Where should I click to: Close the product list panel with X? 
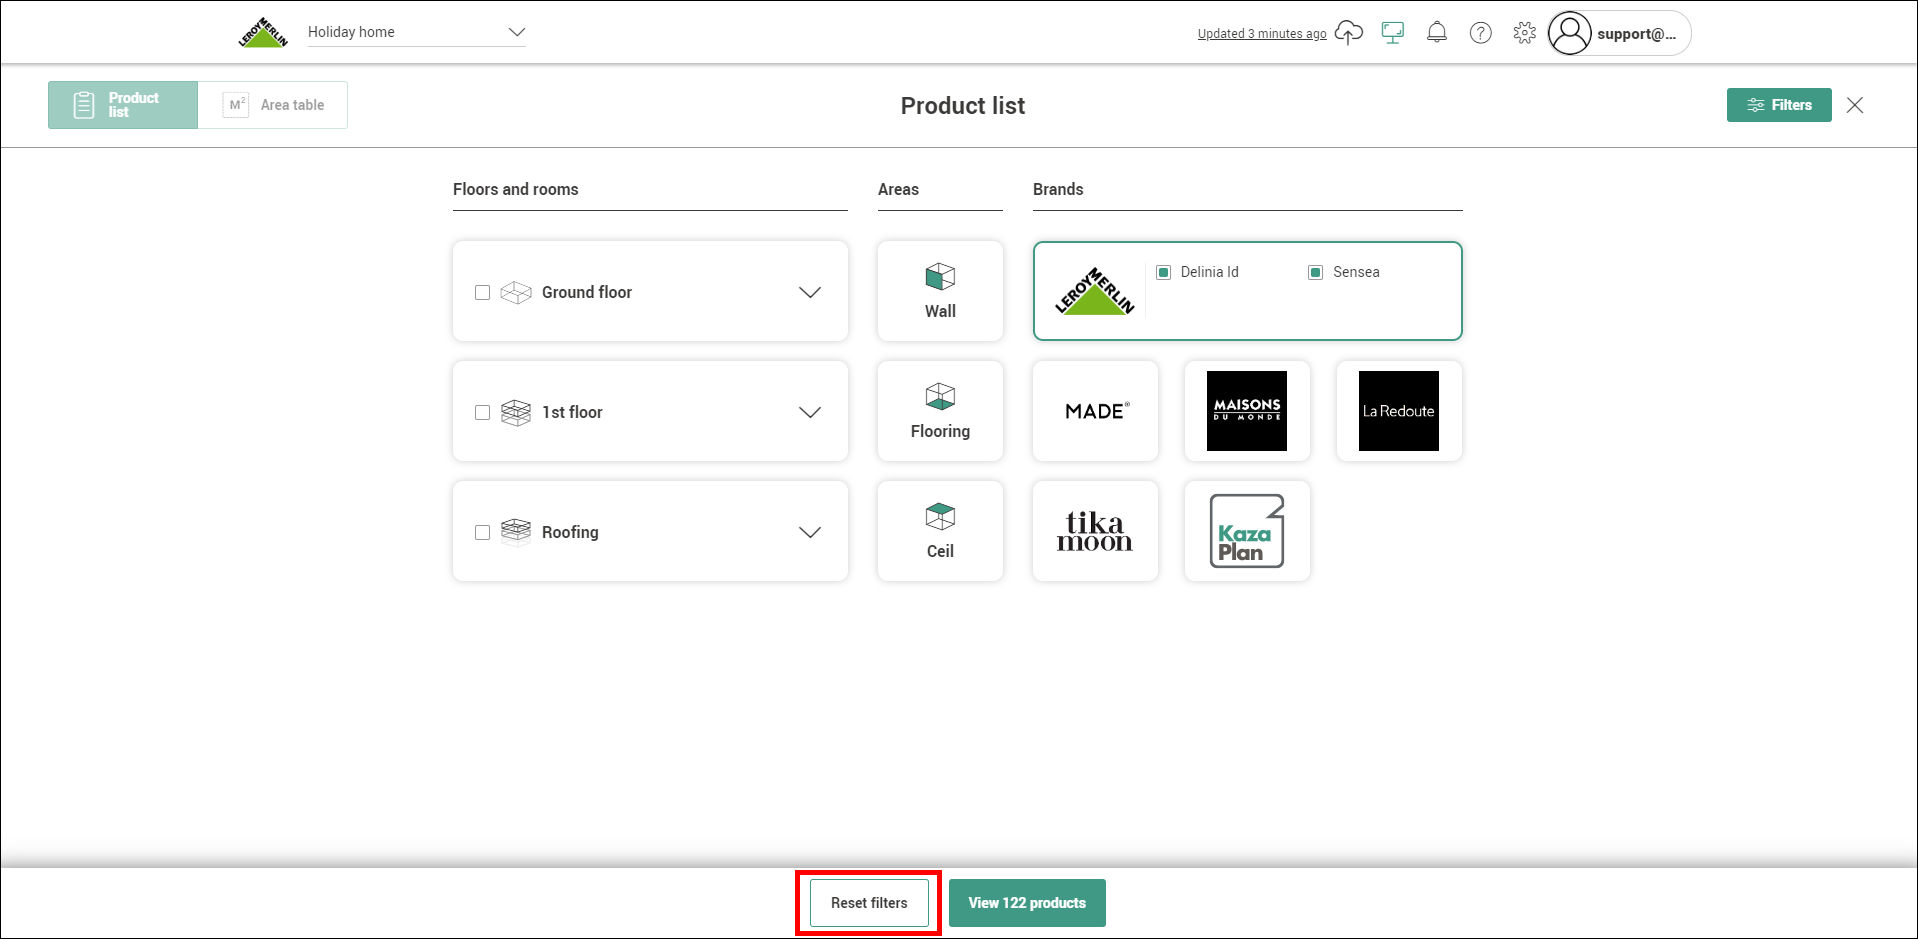(x=1855, y=105)
